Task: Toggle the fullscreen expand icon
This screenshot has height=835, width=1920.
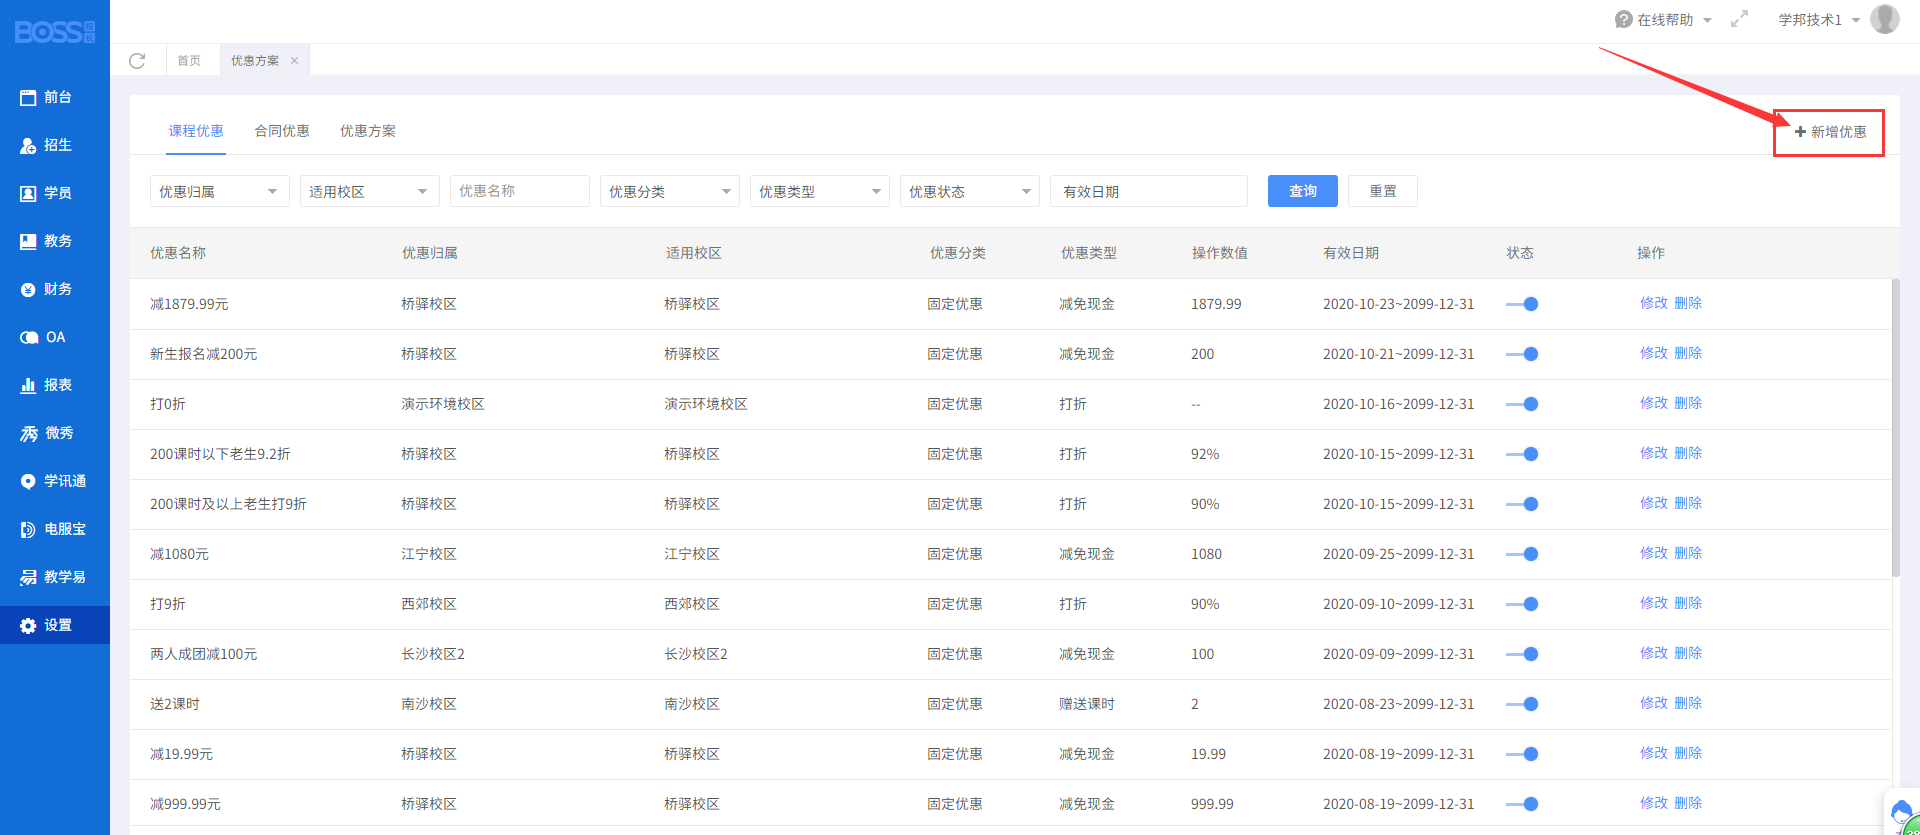Action: tap(1740, 19)
